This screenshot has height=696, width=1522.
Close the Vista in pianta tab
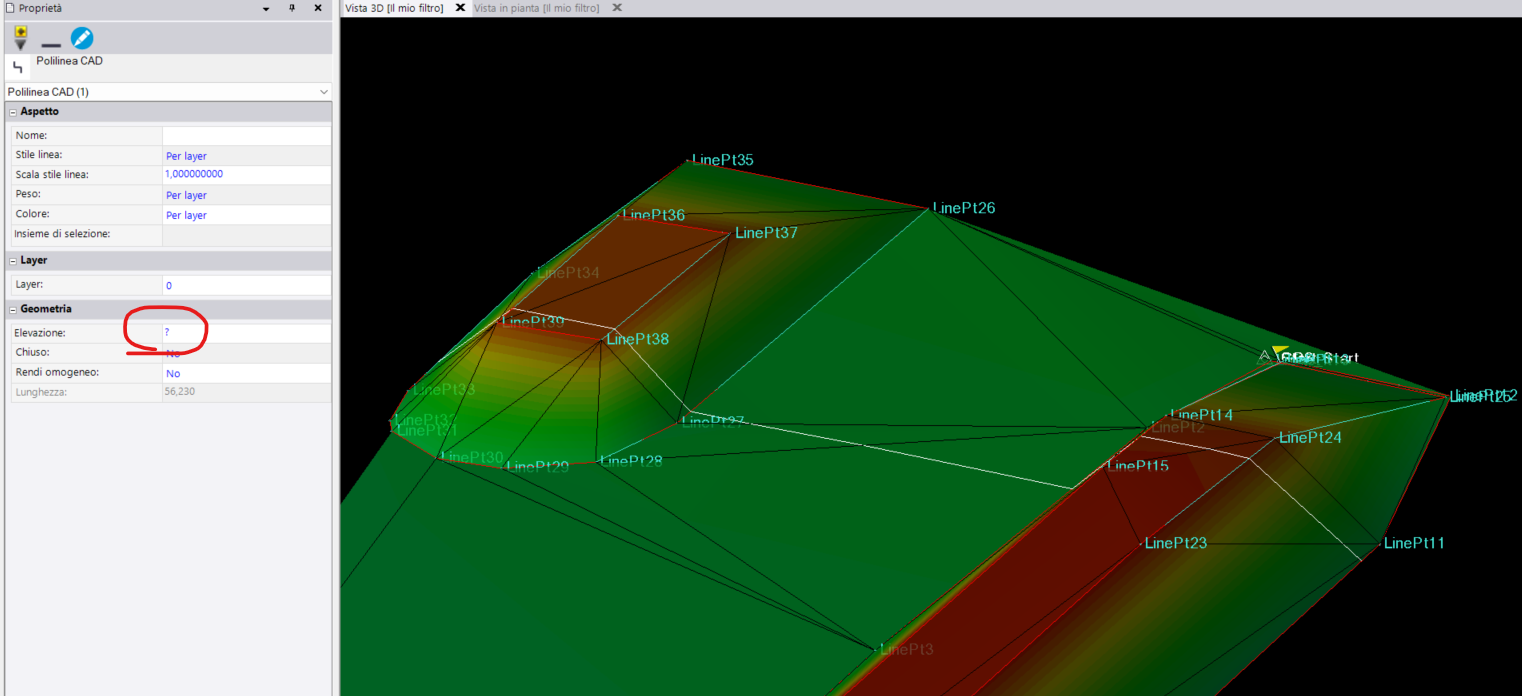617,8
